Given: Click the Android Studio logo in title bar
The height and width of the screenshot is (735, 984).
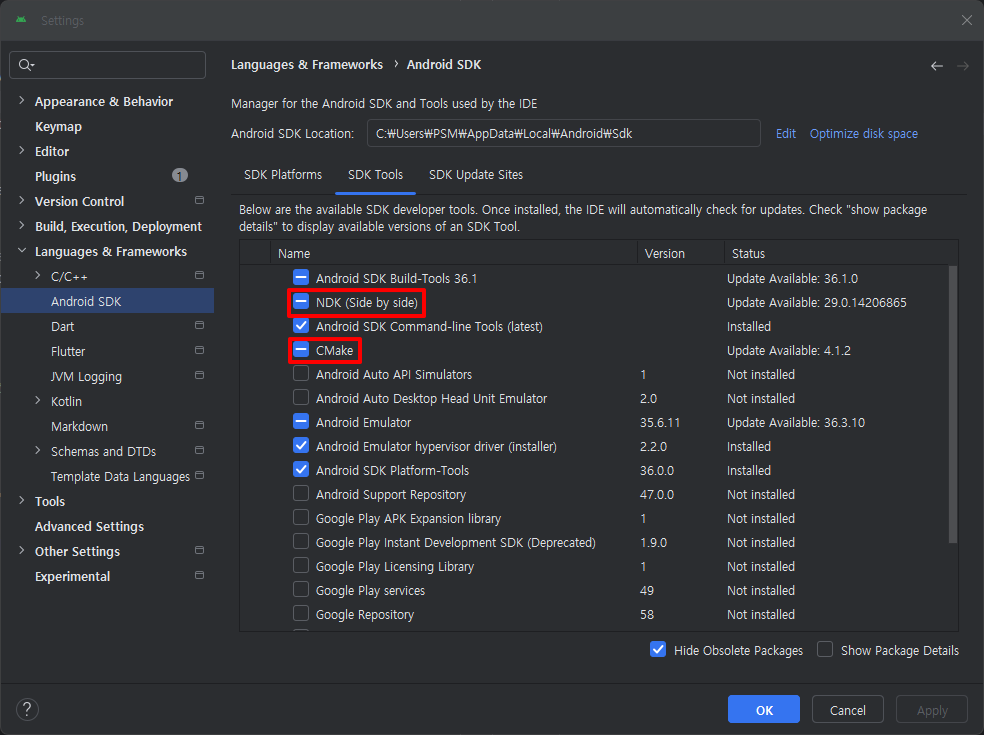Looking at the screenshot, I should click(x=21, y=20).
